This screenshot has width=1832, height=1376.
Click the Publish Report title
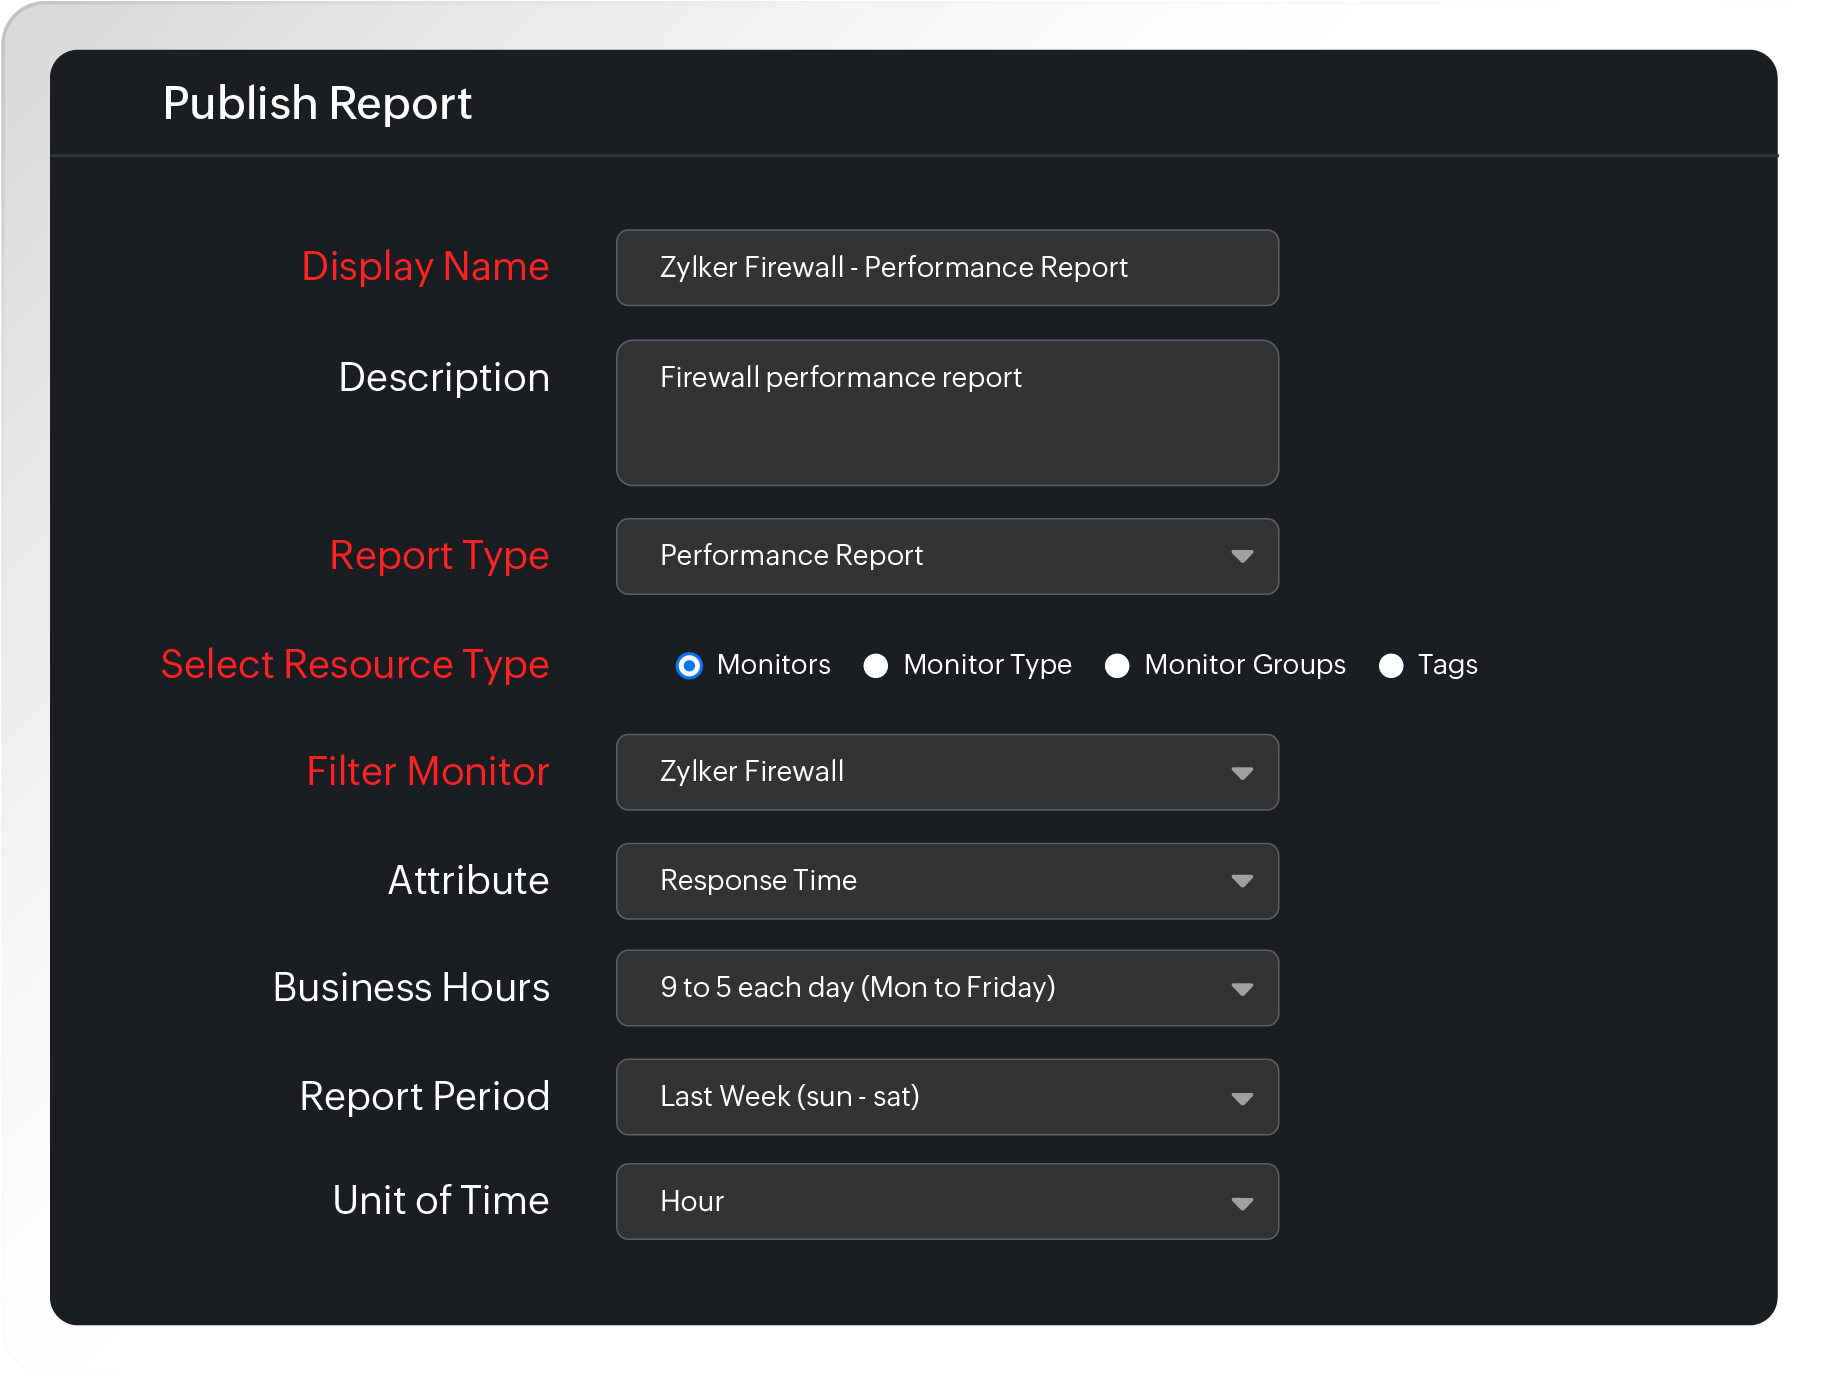[x=318, y=103]
